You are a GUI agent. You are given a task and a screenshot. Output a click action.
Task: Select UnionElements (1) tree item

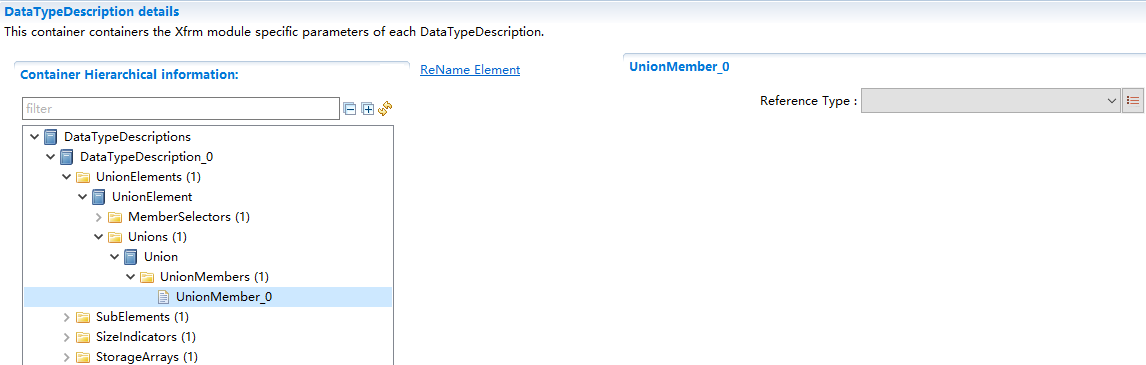(x=148, y=177)
